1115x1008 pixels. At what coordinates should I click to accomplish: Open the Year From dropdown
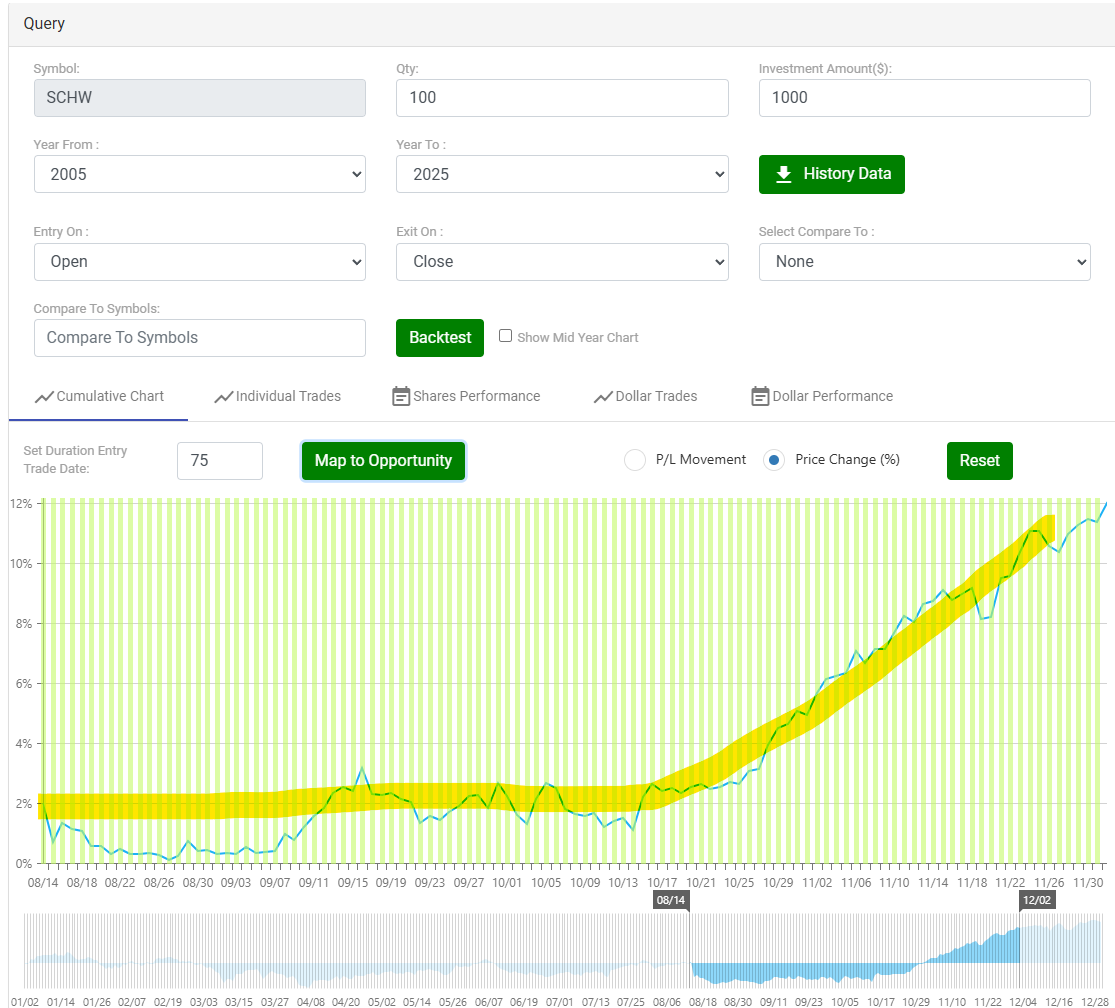click(200, 174)
